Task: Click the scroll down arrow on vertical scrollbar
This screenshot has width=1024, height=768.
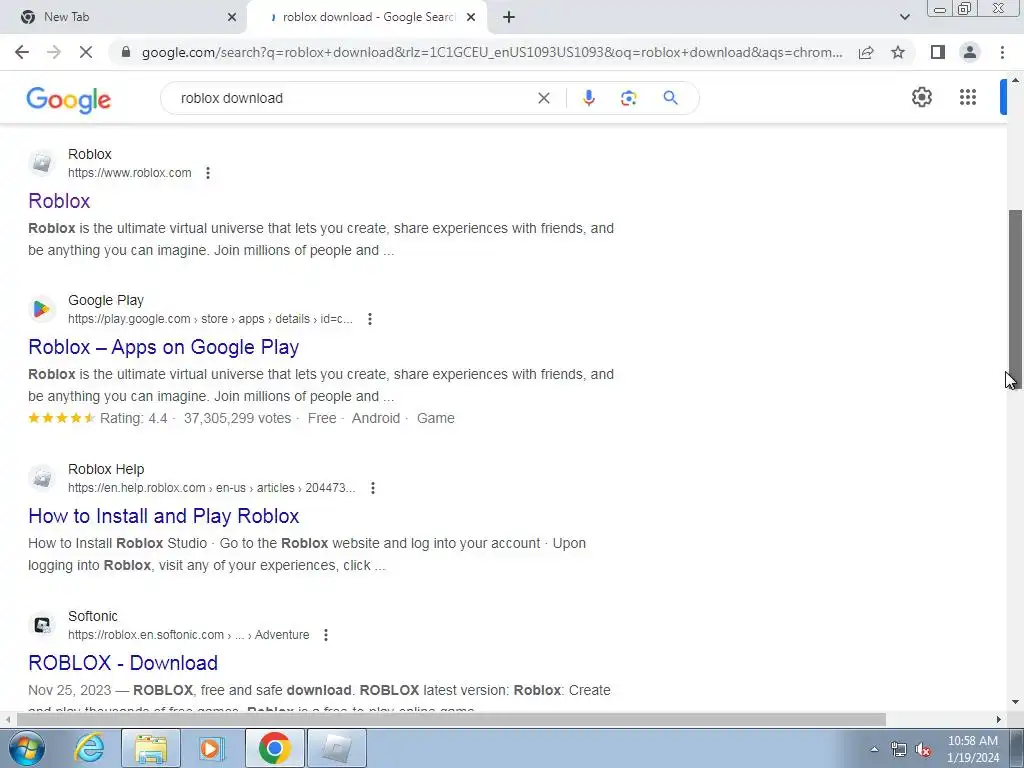Action: [x=1016, y=703]
